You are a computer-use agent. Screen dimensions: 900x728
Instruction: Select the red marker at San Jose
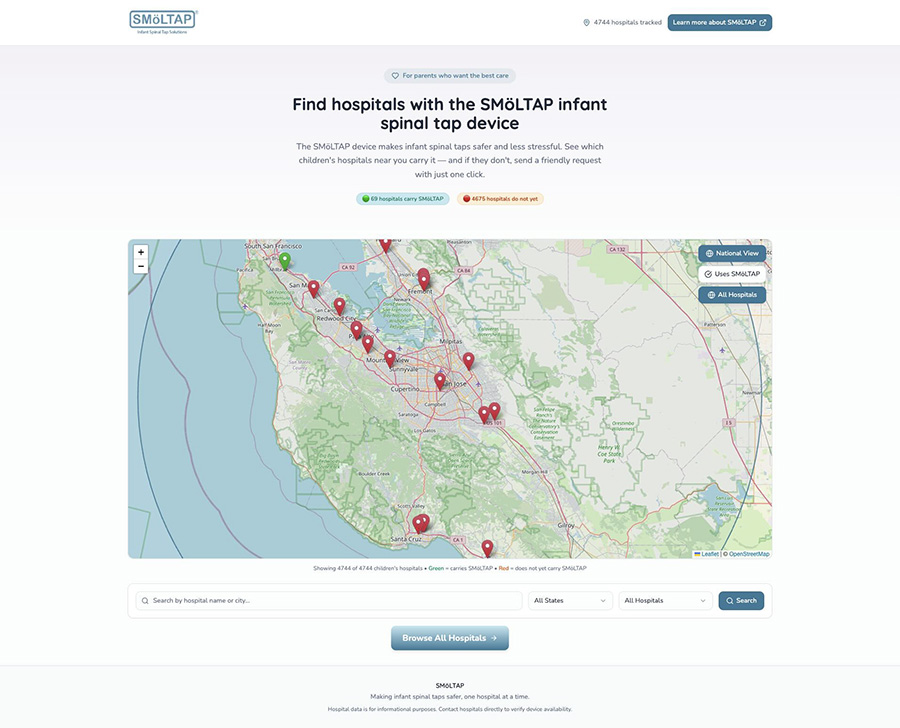click(439, 381)
